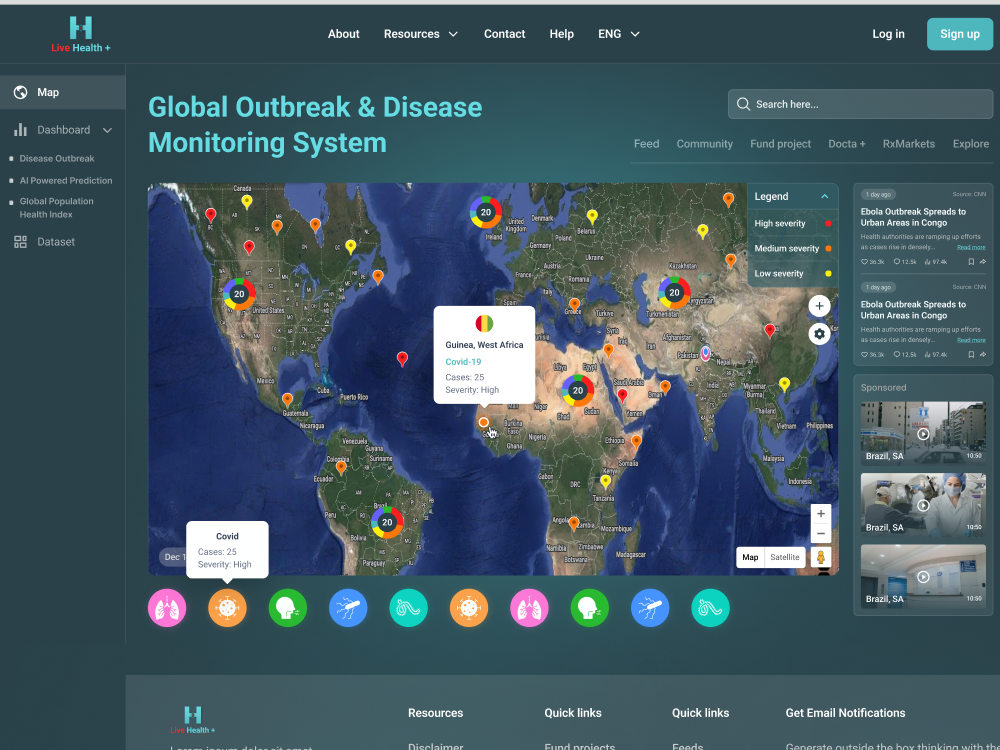The height and width of the screenshot is (750, 1000).
Task: Share the lower Ebola news card
Action: tap(983, 355)
